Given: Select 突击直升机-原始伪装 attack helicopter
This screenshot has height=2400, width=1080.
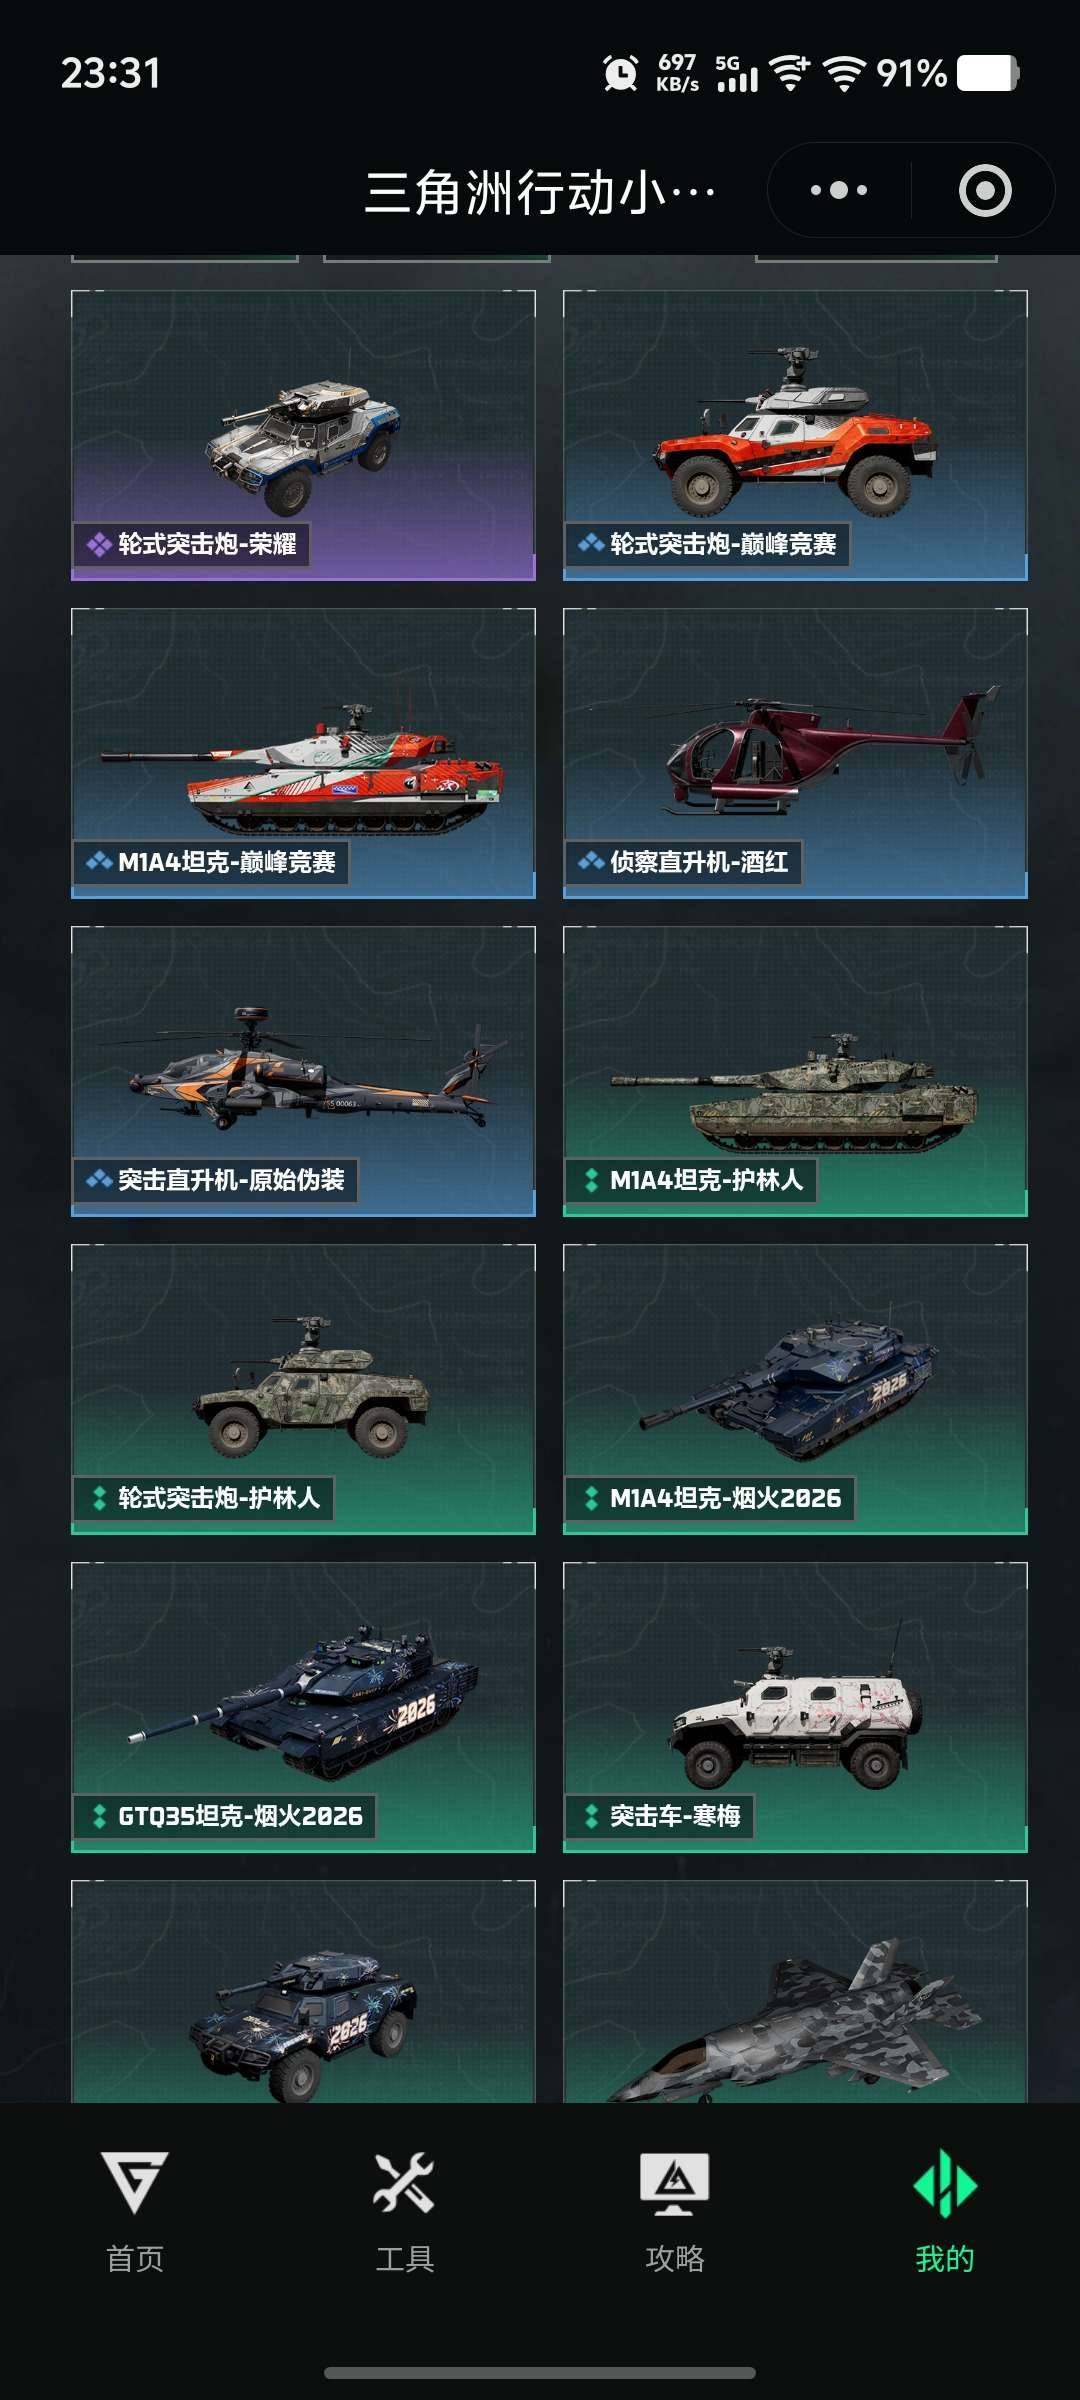Looking at the screenshot, I should 303,1071.
